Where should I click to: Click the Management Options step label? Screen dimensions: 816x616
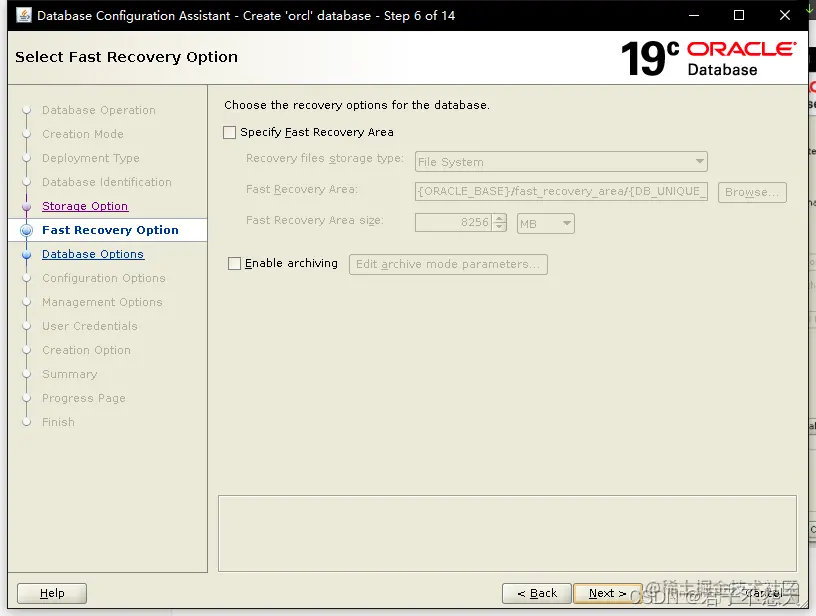coord(102,302)
